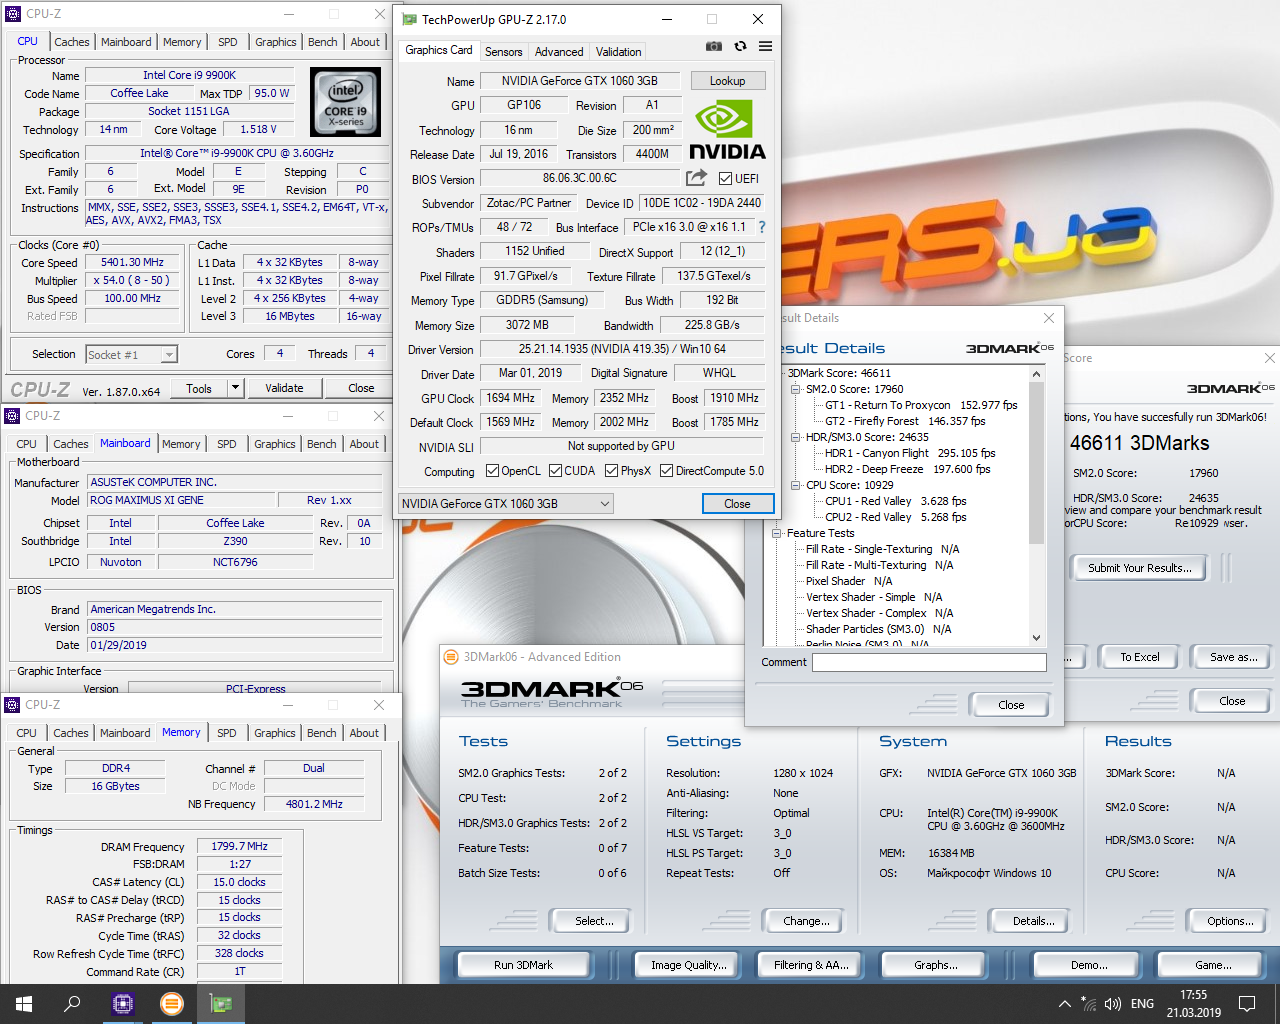Click the GPU-Z taskbar icon
1280x1024 pixels.
[x=220, y=1004]
